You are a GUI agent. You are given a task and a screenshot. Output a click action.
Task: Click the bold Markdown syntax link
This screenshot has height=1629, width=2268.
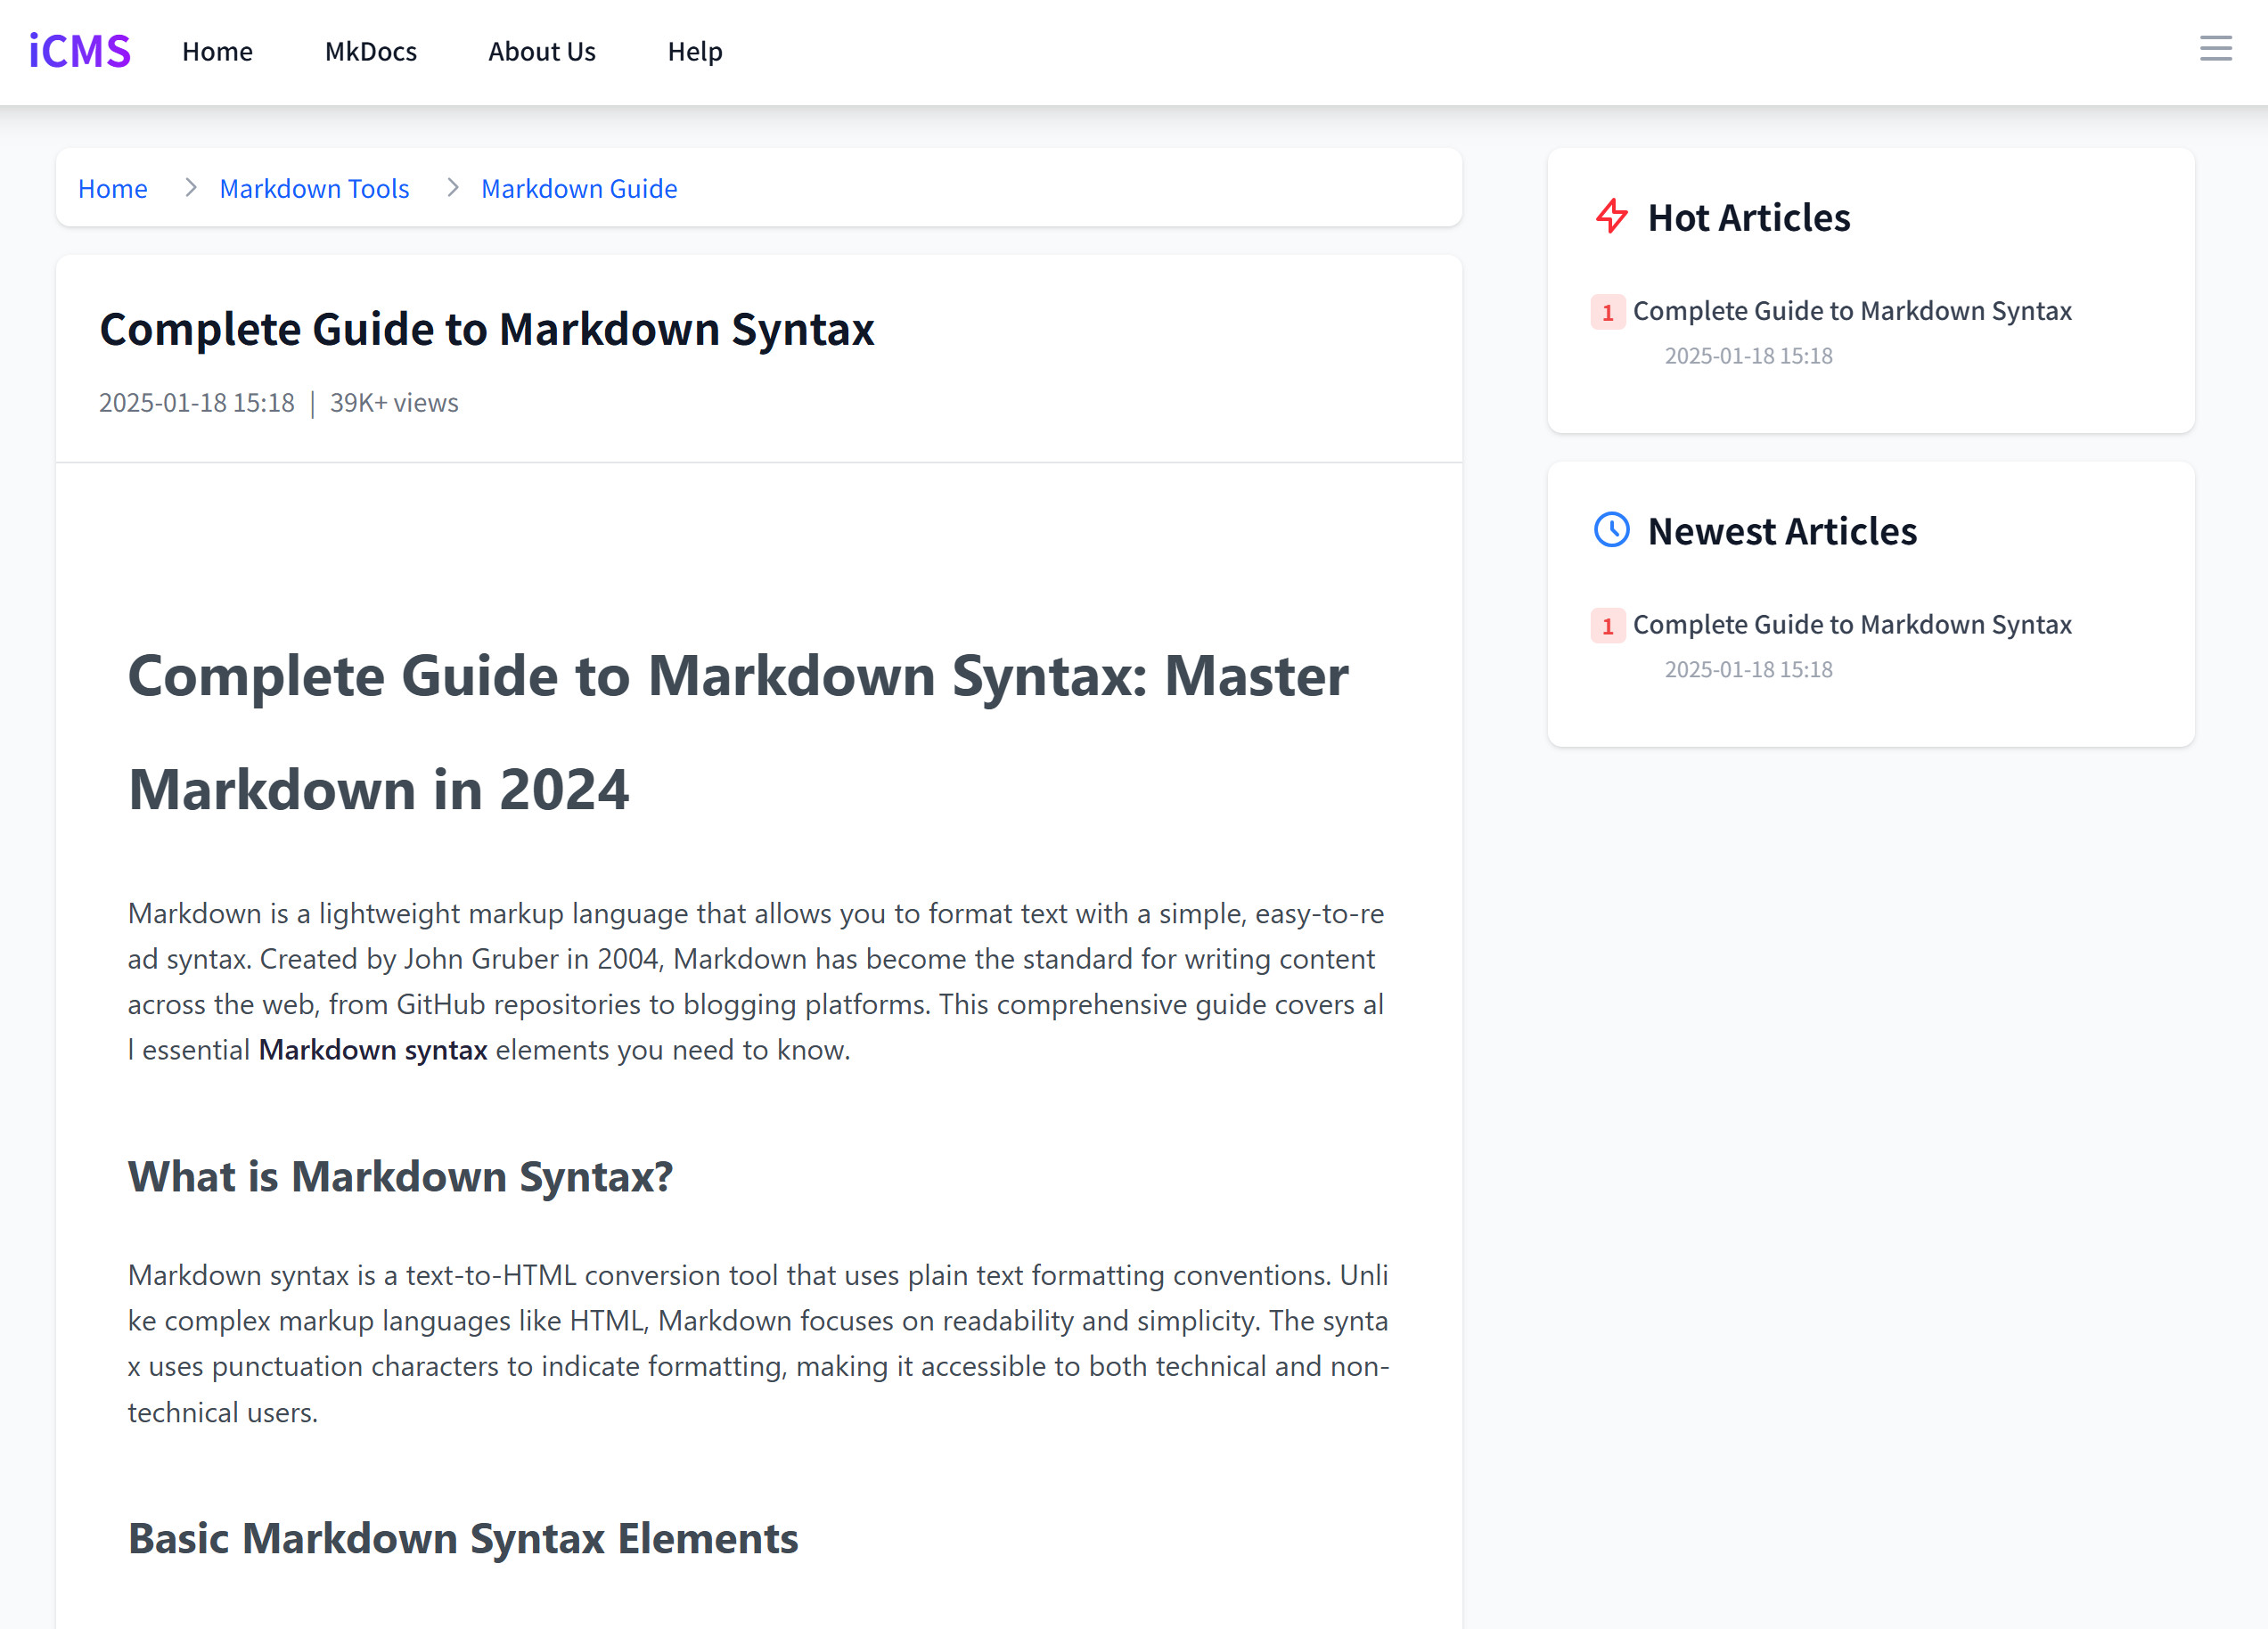tap(372, 1049)
